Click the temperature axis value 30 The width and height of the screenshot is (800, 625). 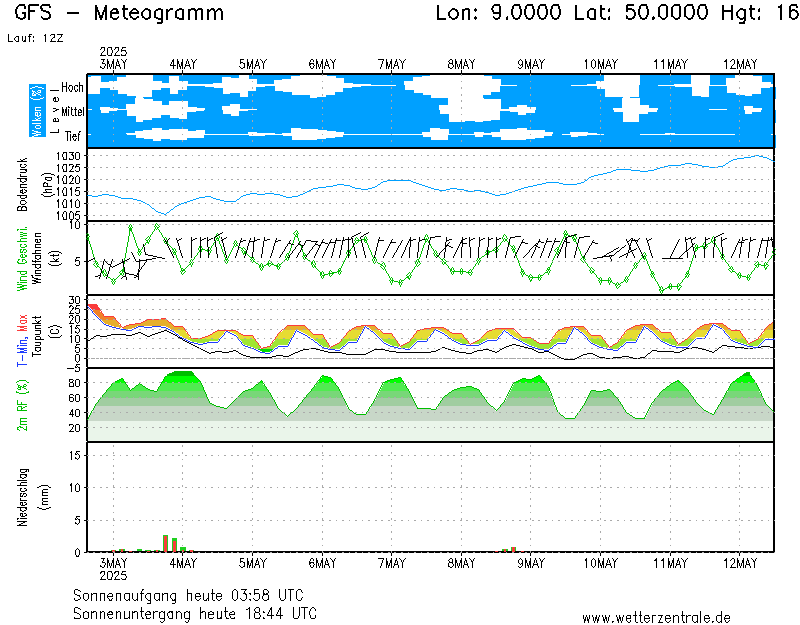point(74,300)
